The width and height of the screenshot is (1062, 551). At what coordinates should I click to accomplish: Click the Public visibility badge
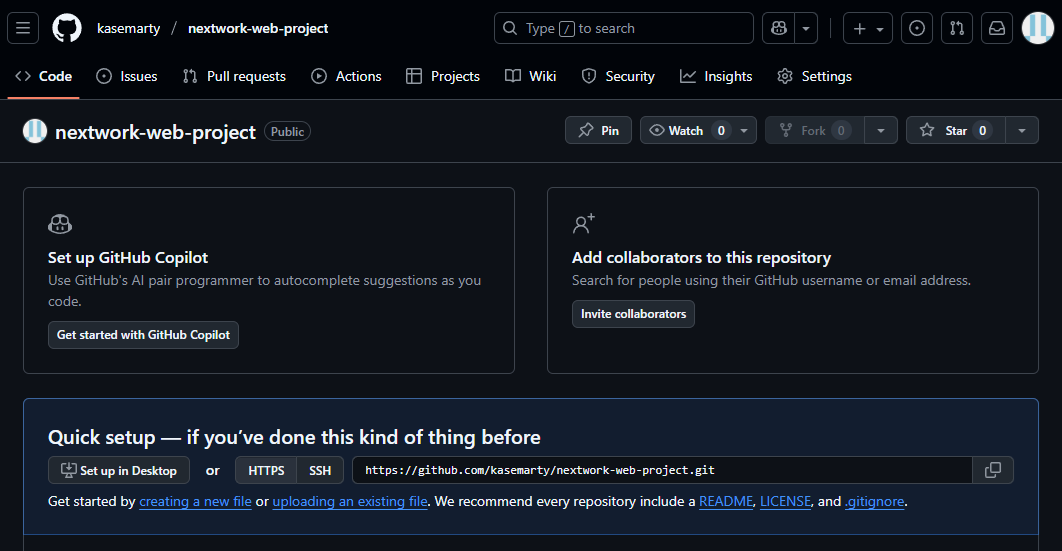[x=287, y=131]
